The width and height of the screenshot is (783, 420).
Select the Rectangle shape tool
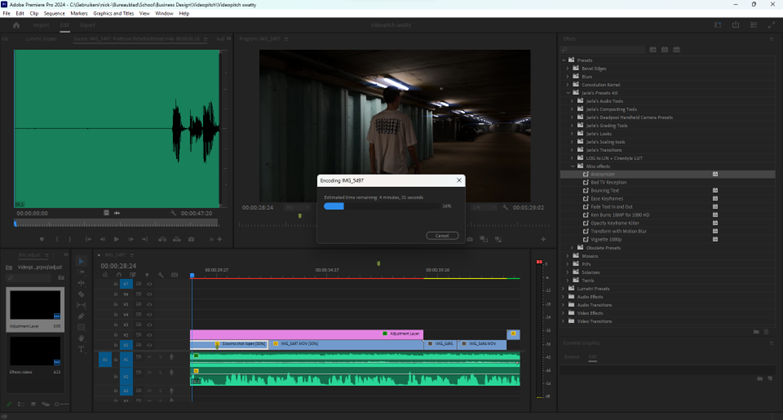pyautogui.click(x=81, y=327)
